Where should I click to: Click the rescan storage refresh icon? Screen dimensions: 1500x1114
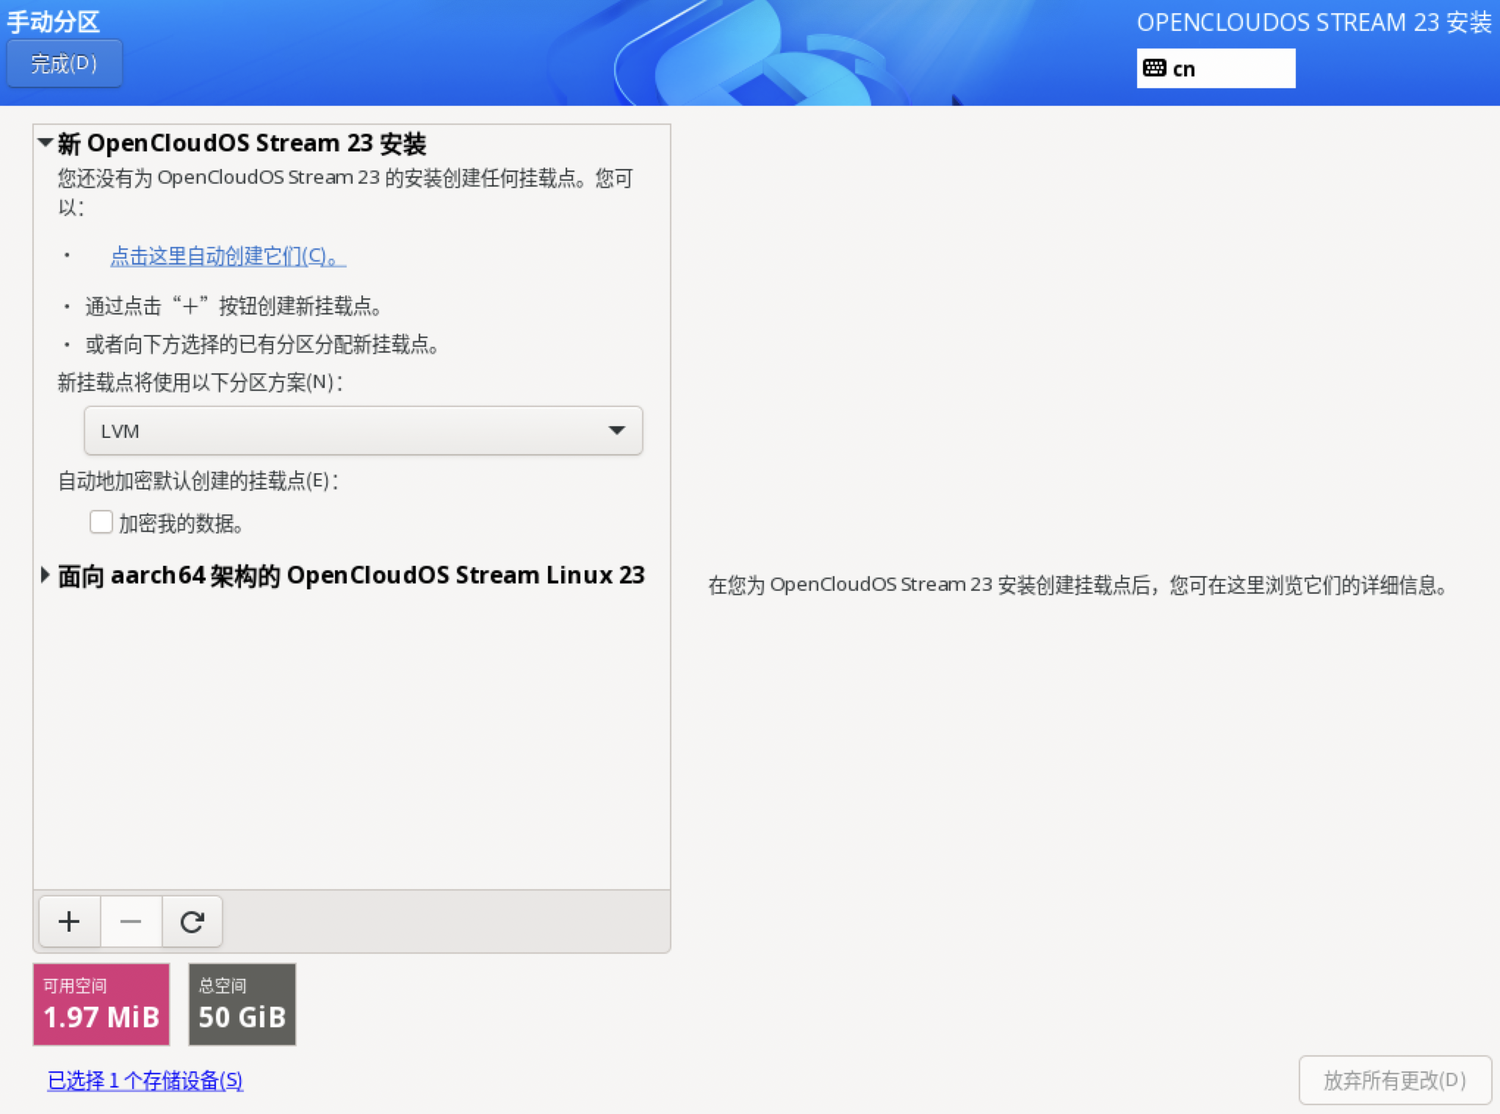point(192,921)
